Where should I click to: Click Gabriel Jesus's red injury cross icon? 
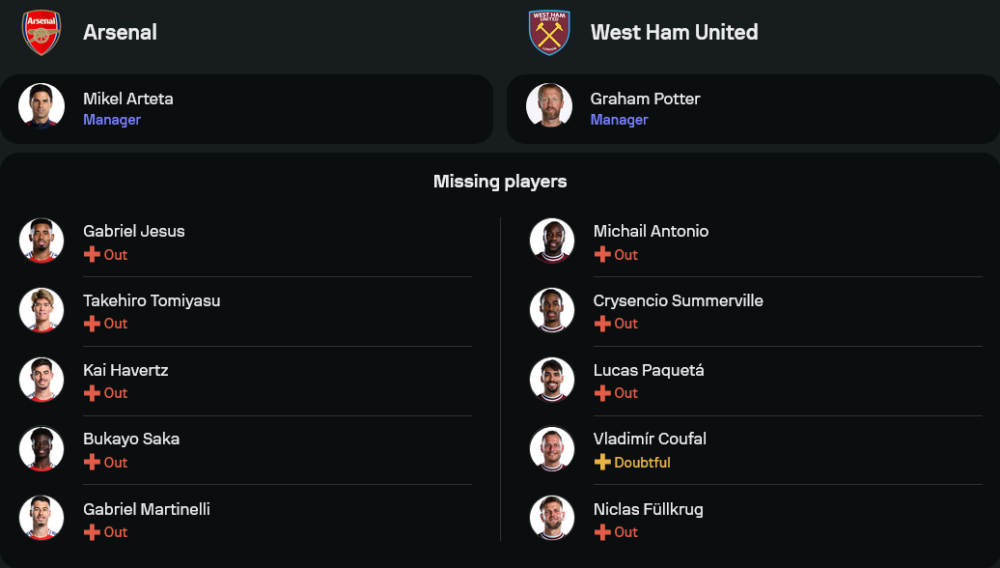(x=92, y=255)
